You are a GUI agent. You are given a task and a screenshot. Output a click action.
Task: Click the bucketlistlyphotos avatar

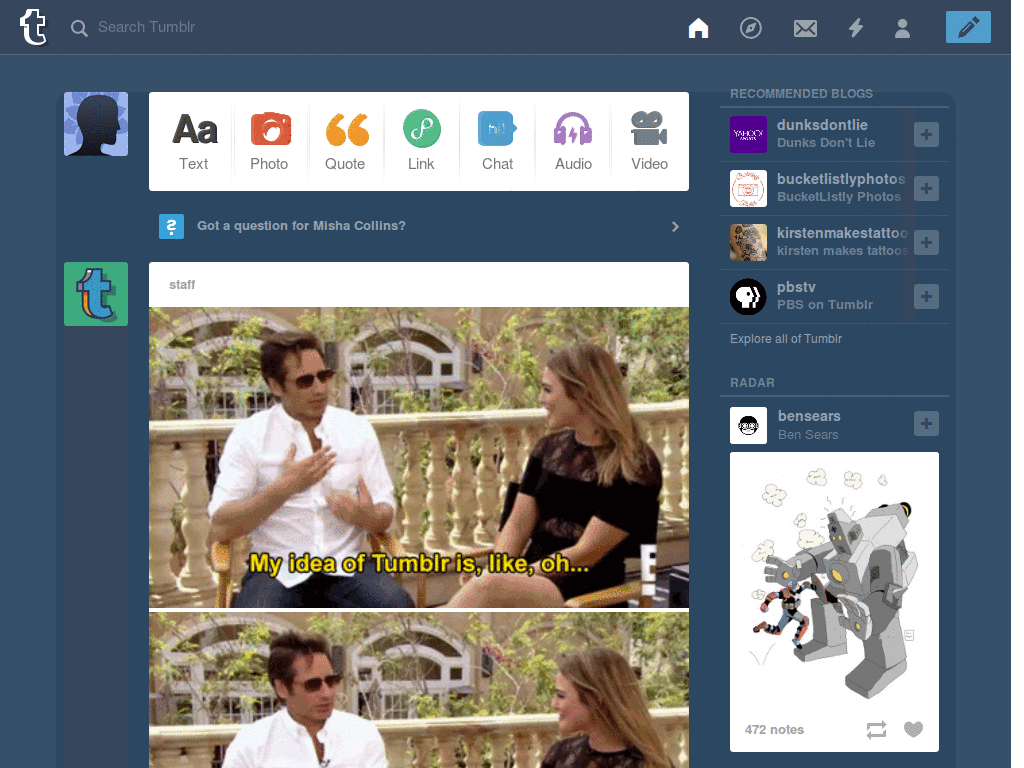(748, 189)
